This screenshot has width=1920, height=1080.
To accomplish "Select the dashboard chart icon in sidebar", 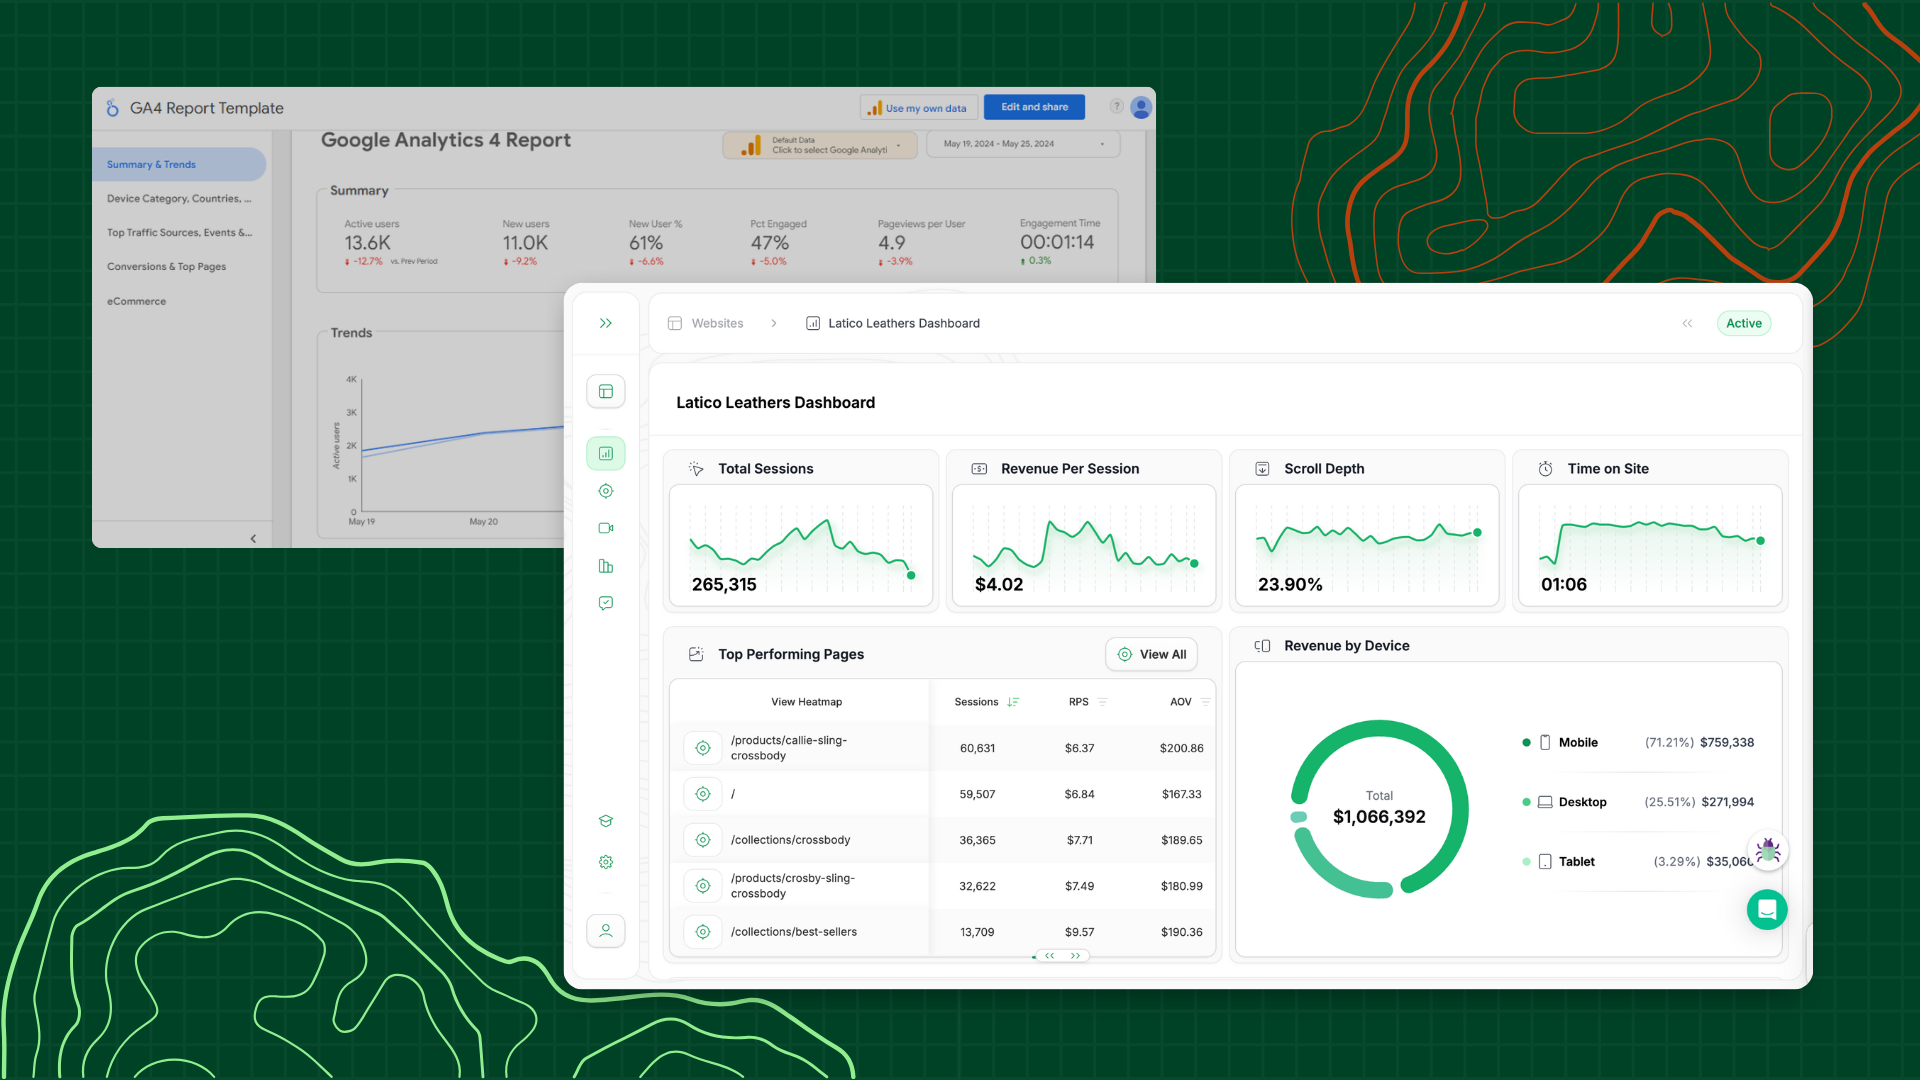I will [x=606, y=453].
